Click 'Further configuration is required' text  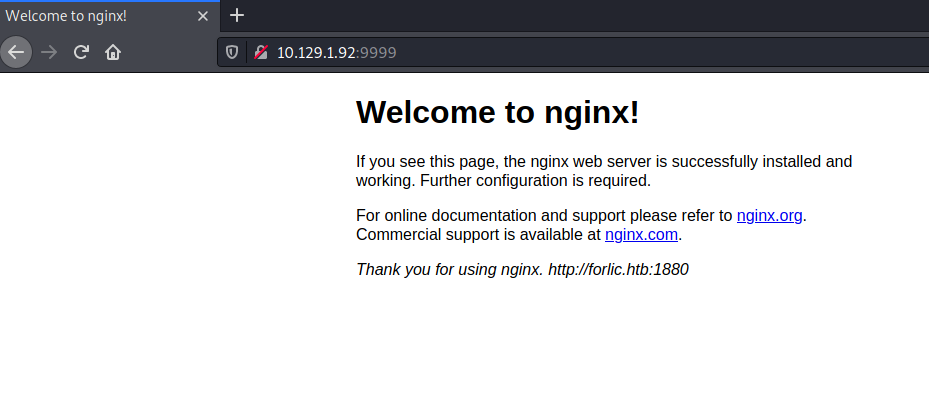pyautogui.click(x=536, y=181)
